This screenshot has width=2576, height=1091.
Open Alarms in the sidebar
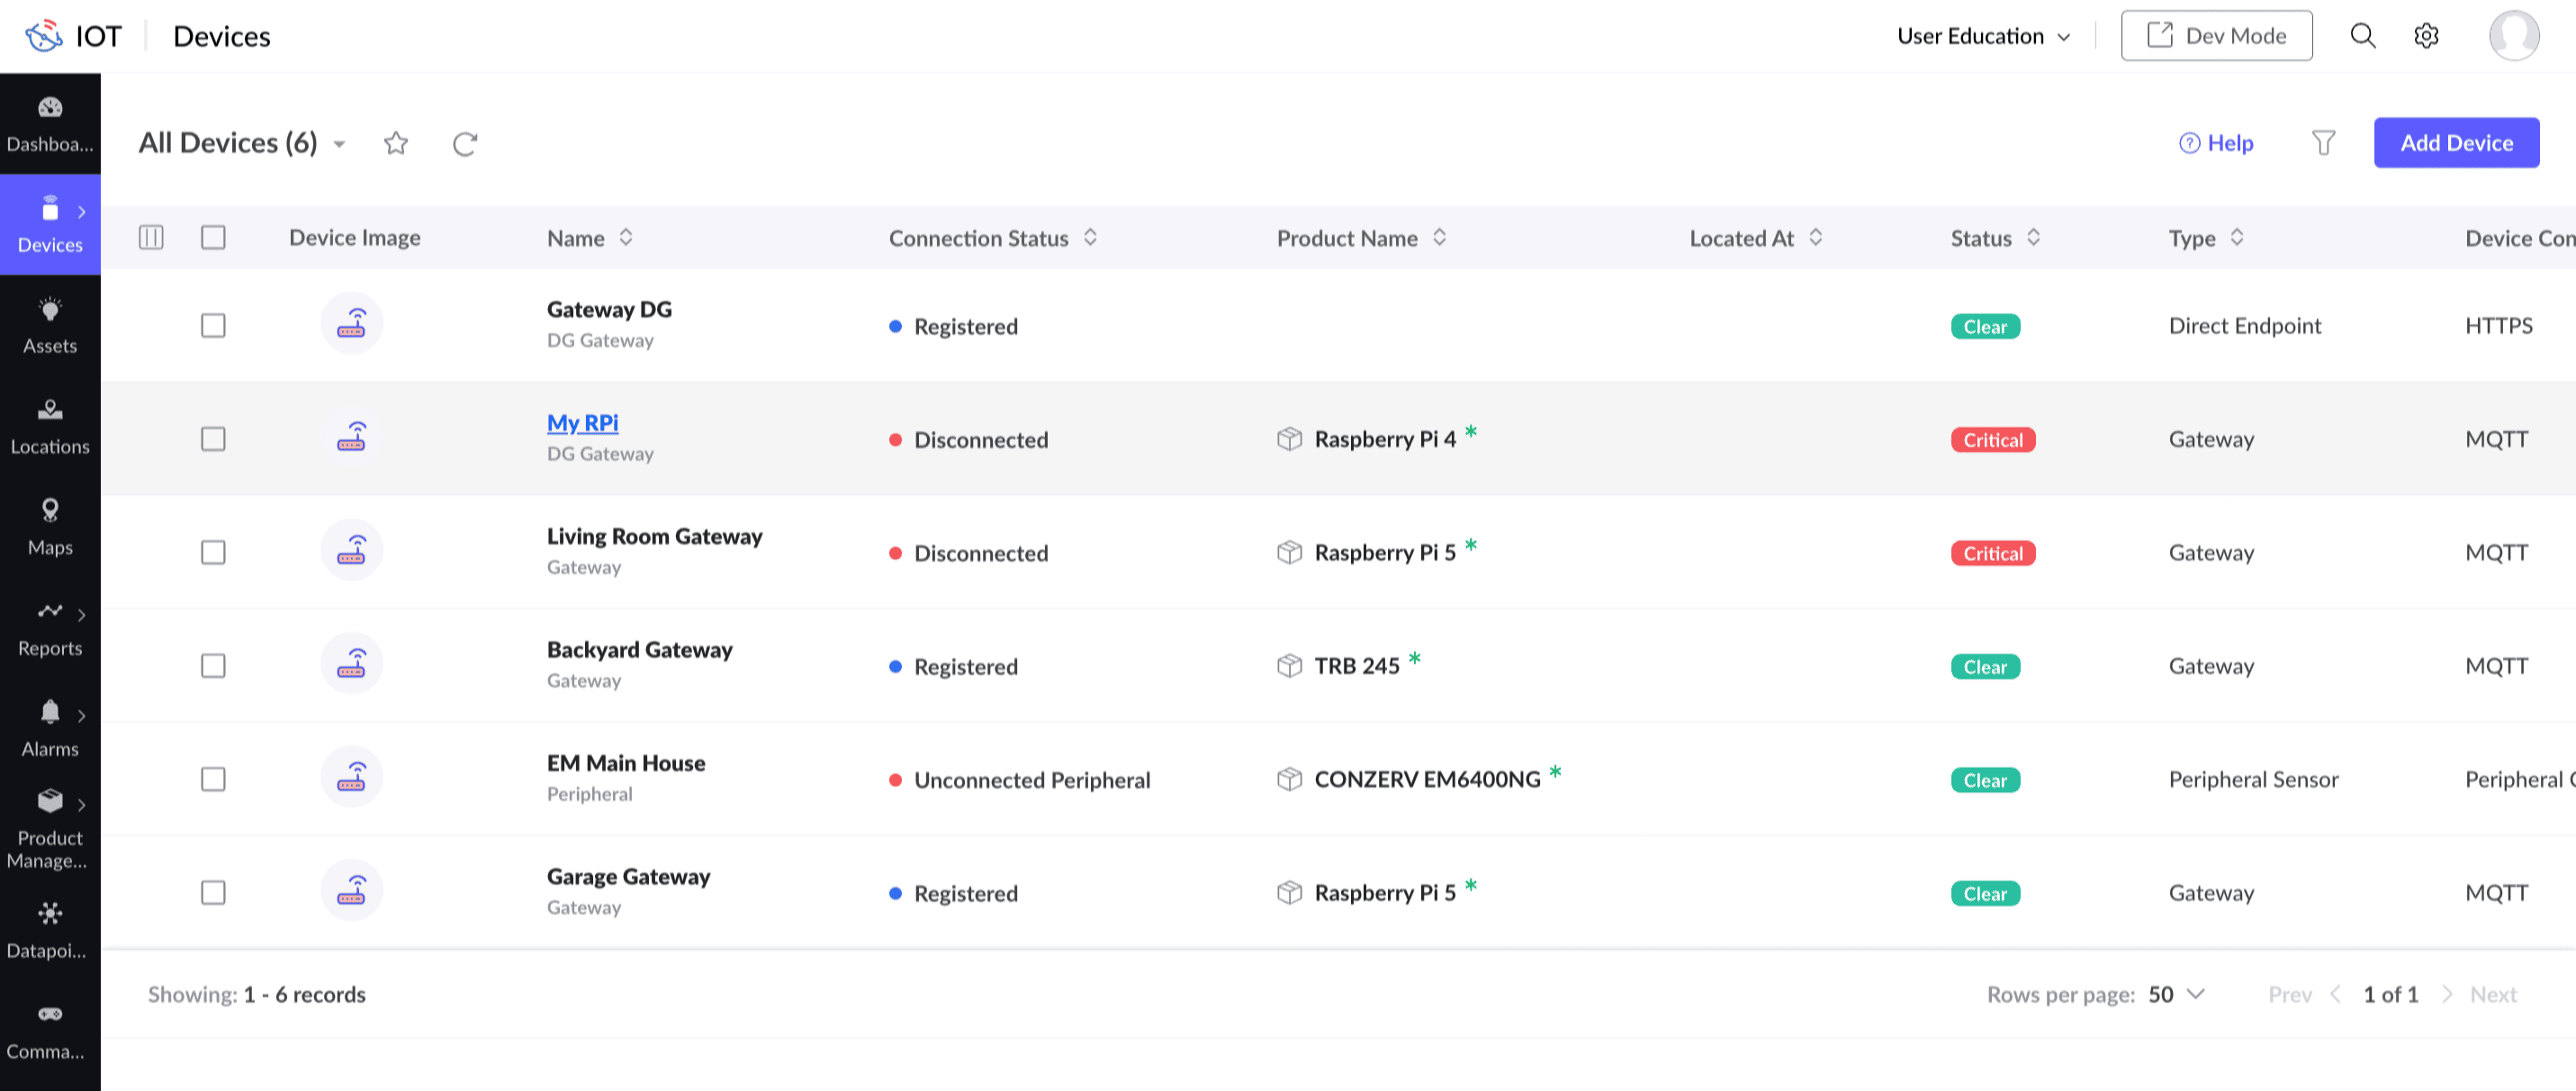coord(50,728)
